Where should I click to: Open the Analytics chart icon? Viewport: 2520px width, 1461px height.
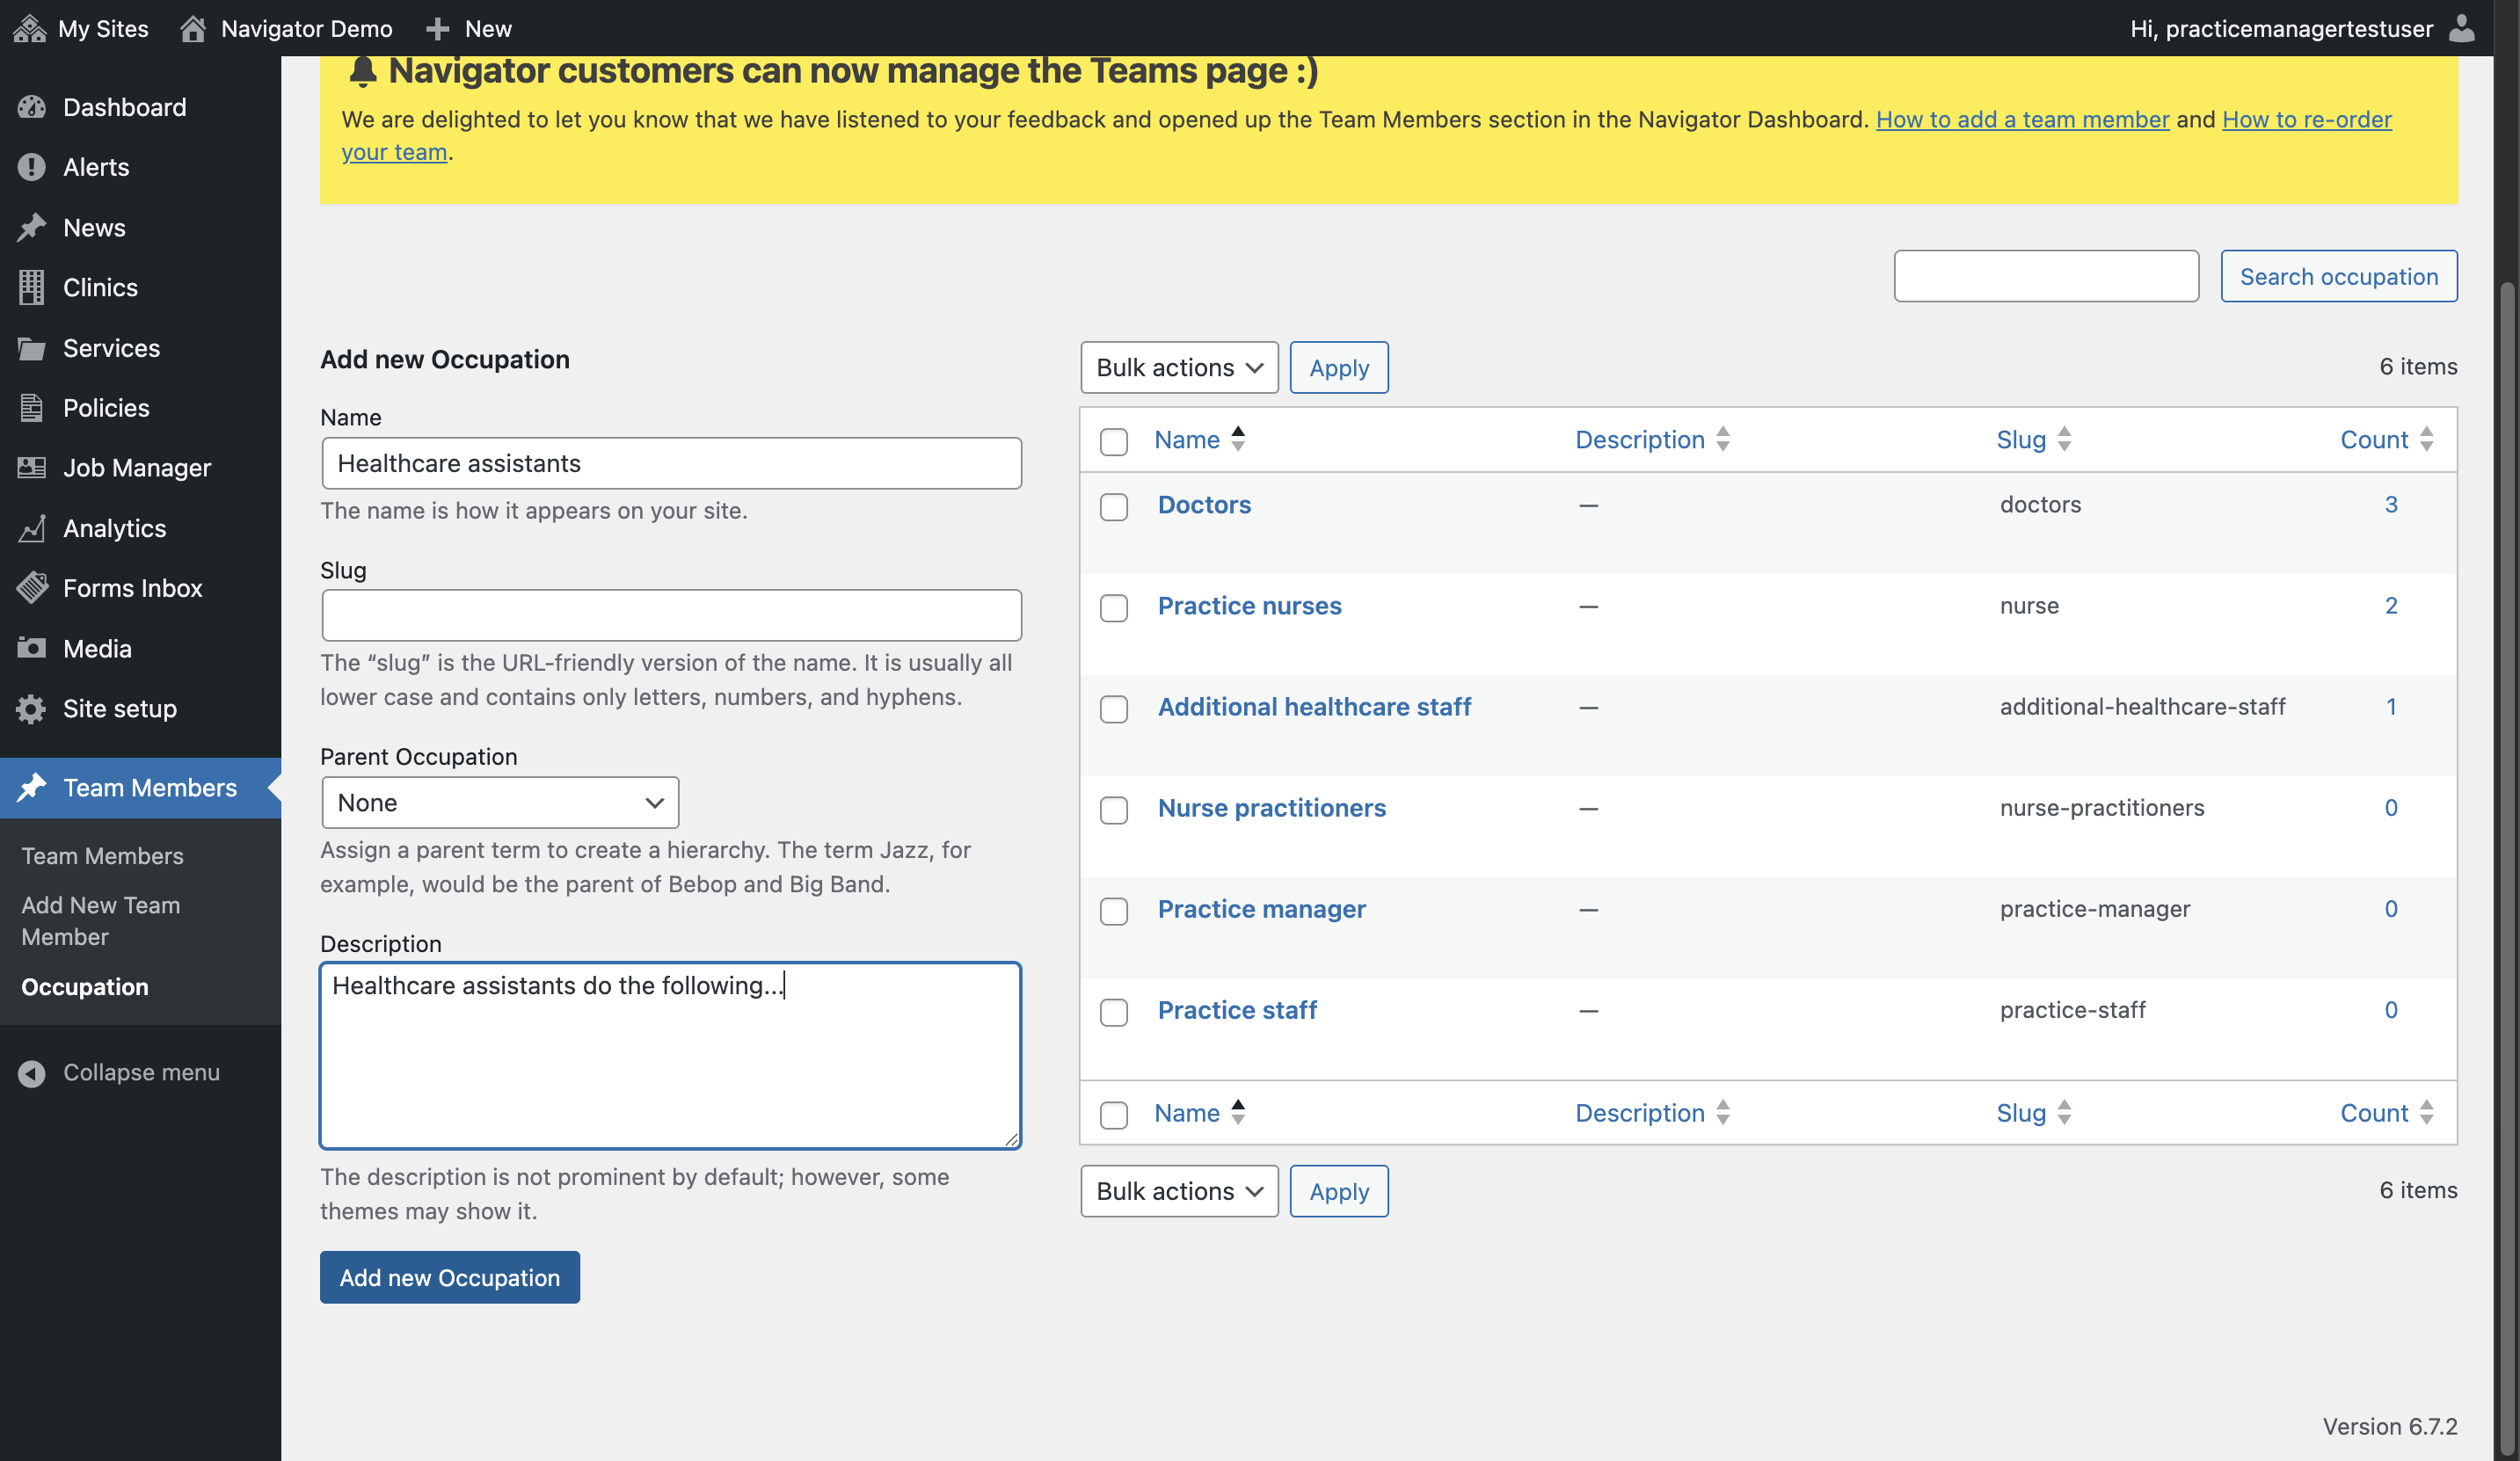pyautogui.click(x=31, y=528)
